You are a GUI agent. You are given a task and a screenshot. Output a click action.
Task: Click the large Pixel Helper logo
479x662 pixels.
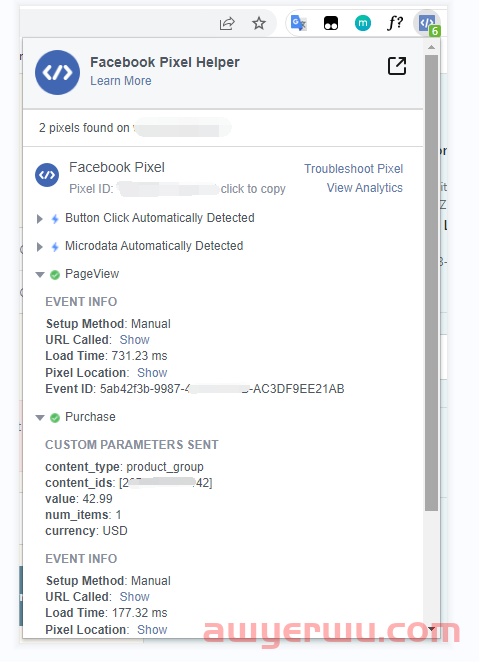tap(57, 72)
